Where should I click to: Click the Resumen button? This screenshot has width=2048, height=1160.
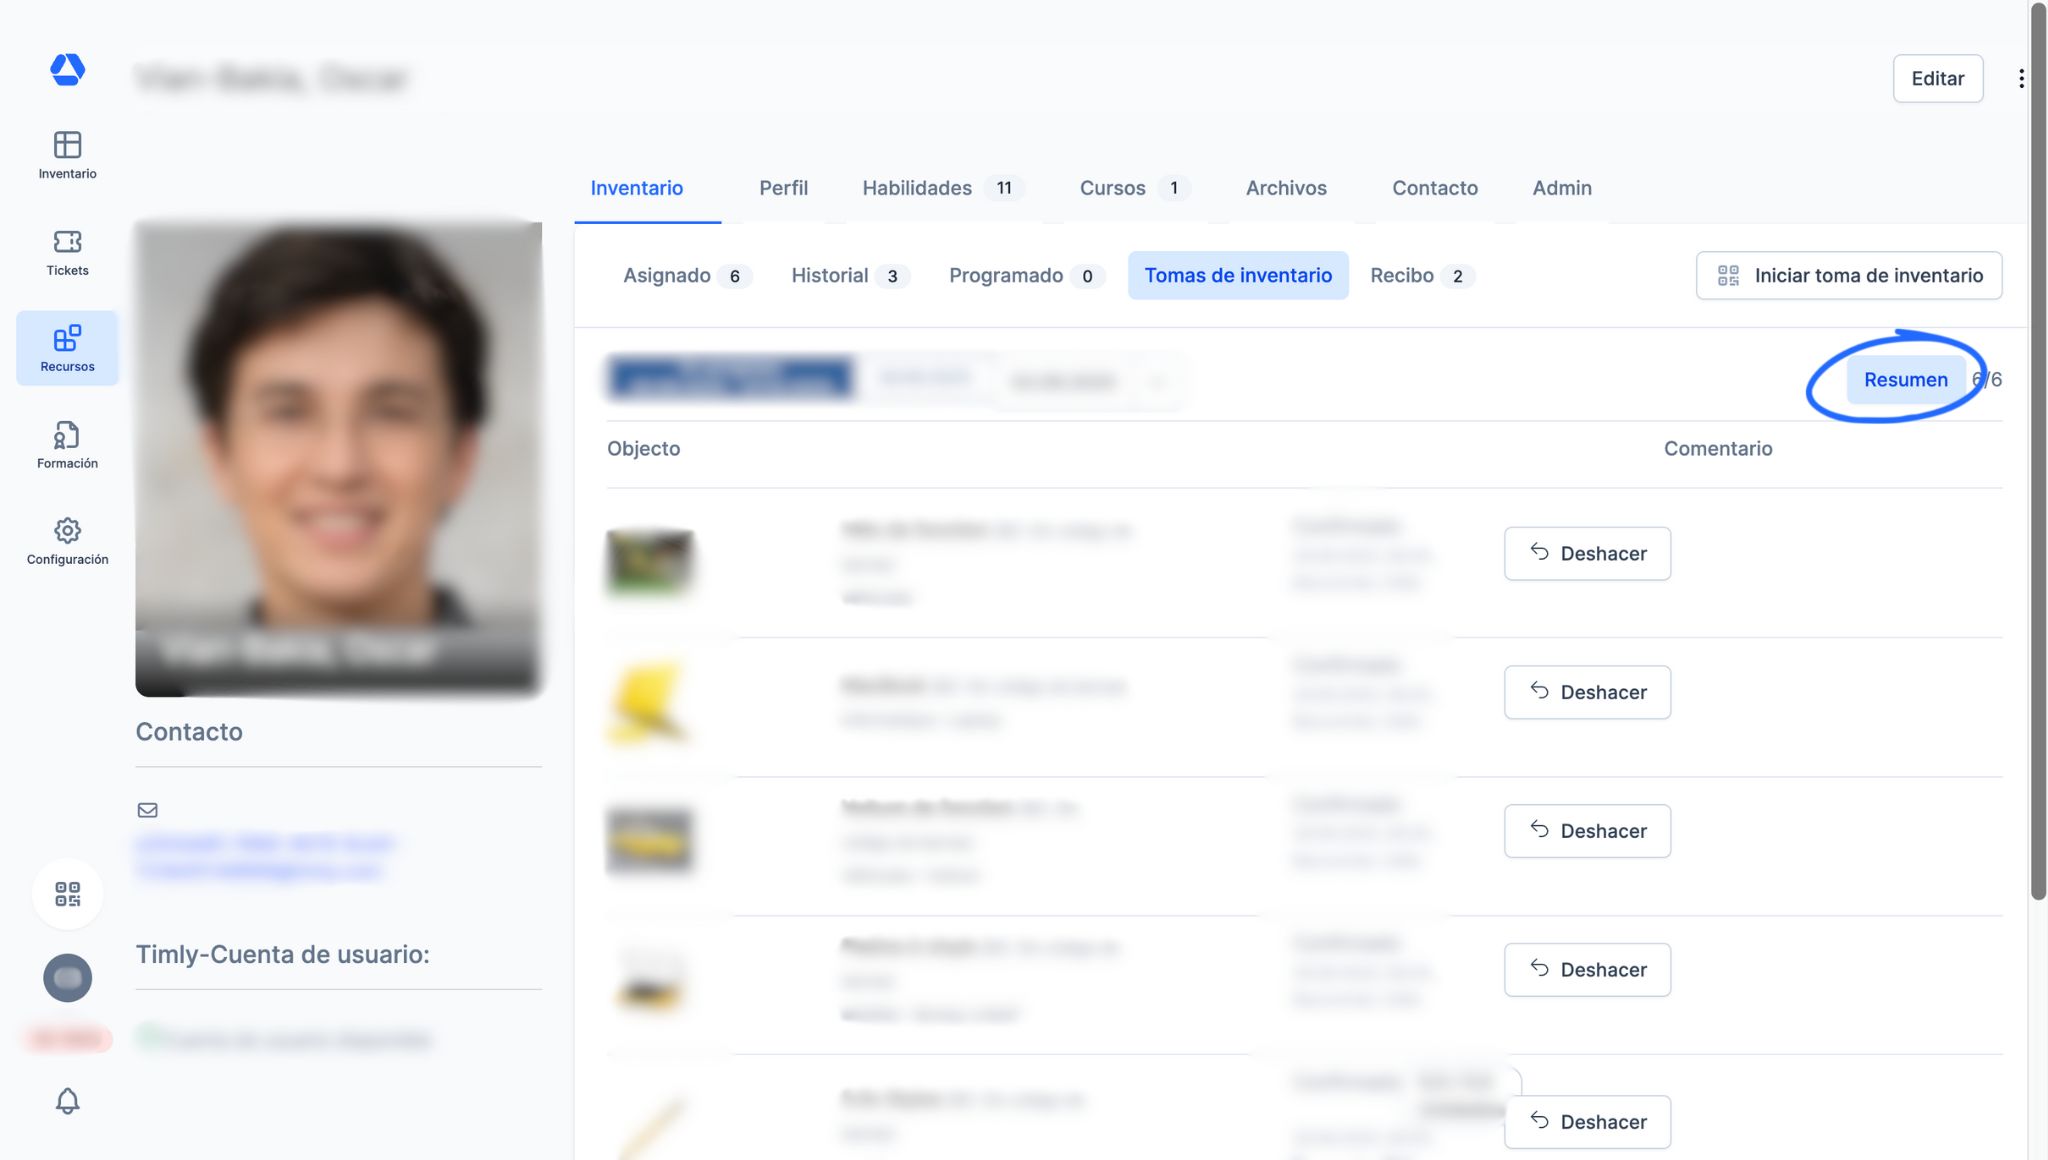pyautogui.click(x=1905, y=380)
